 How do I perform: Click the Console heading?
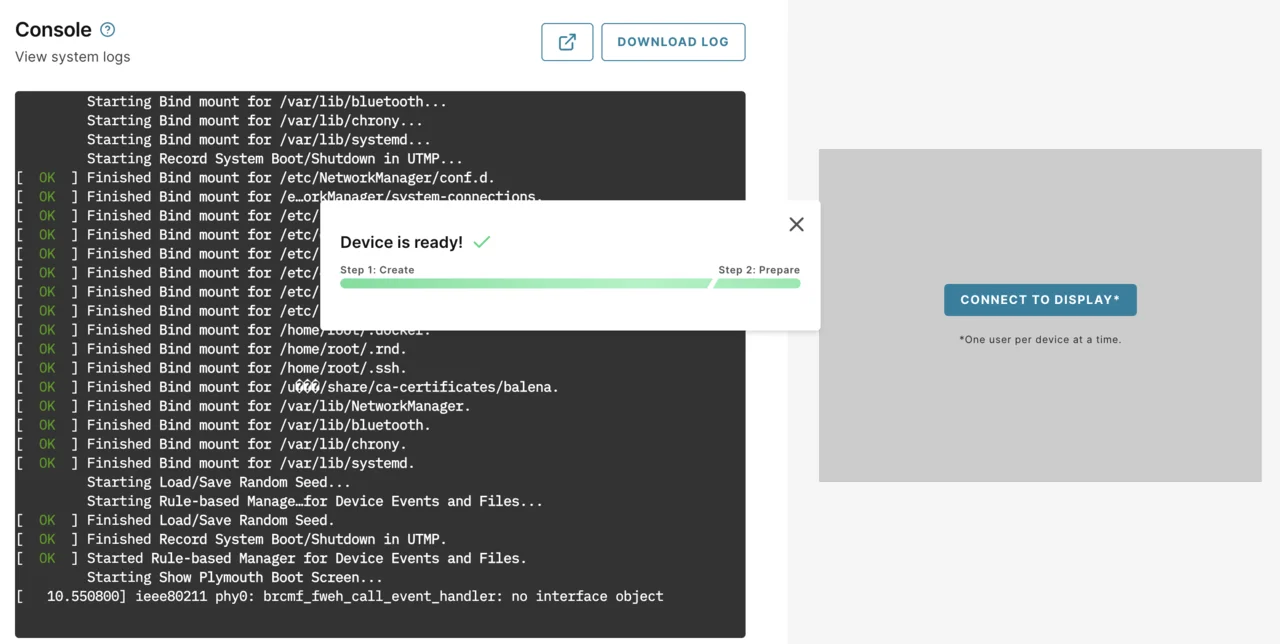[x=52, y=29]
